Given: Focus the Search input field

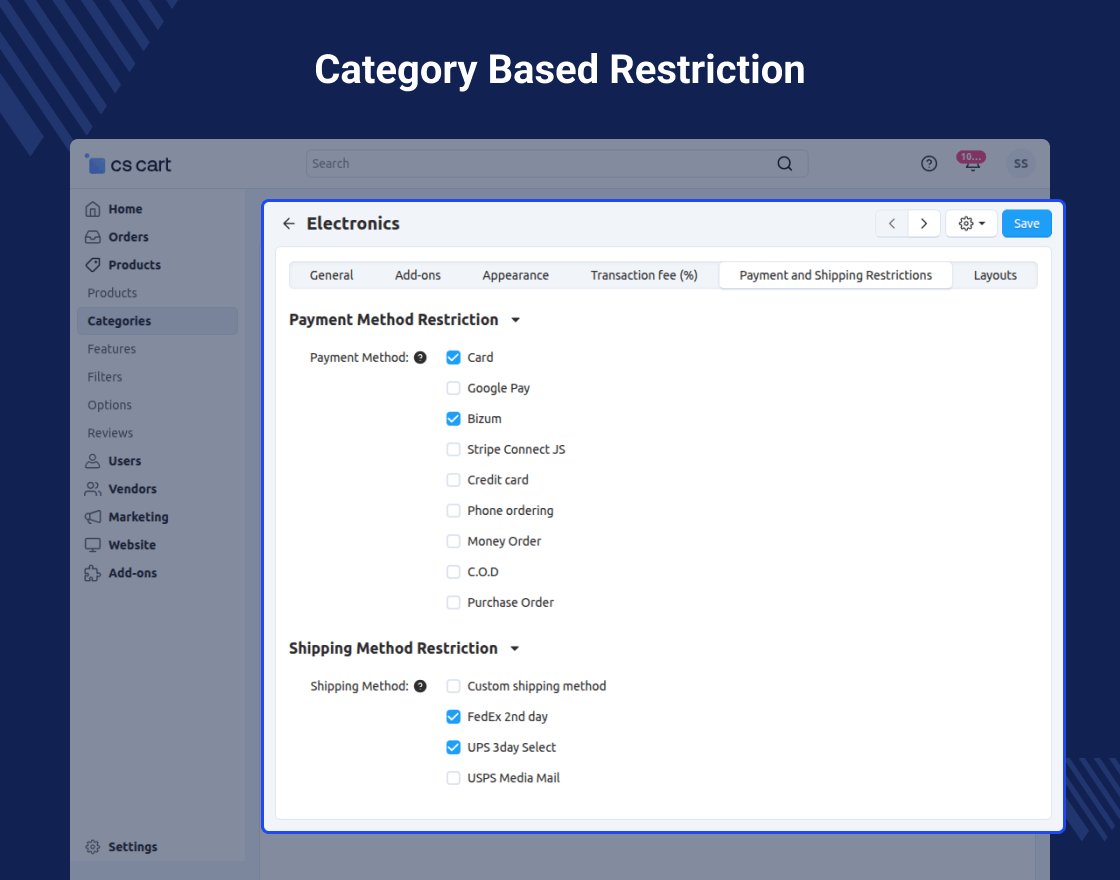Looking at the screenshot, I should (557, 164).
